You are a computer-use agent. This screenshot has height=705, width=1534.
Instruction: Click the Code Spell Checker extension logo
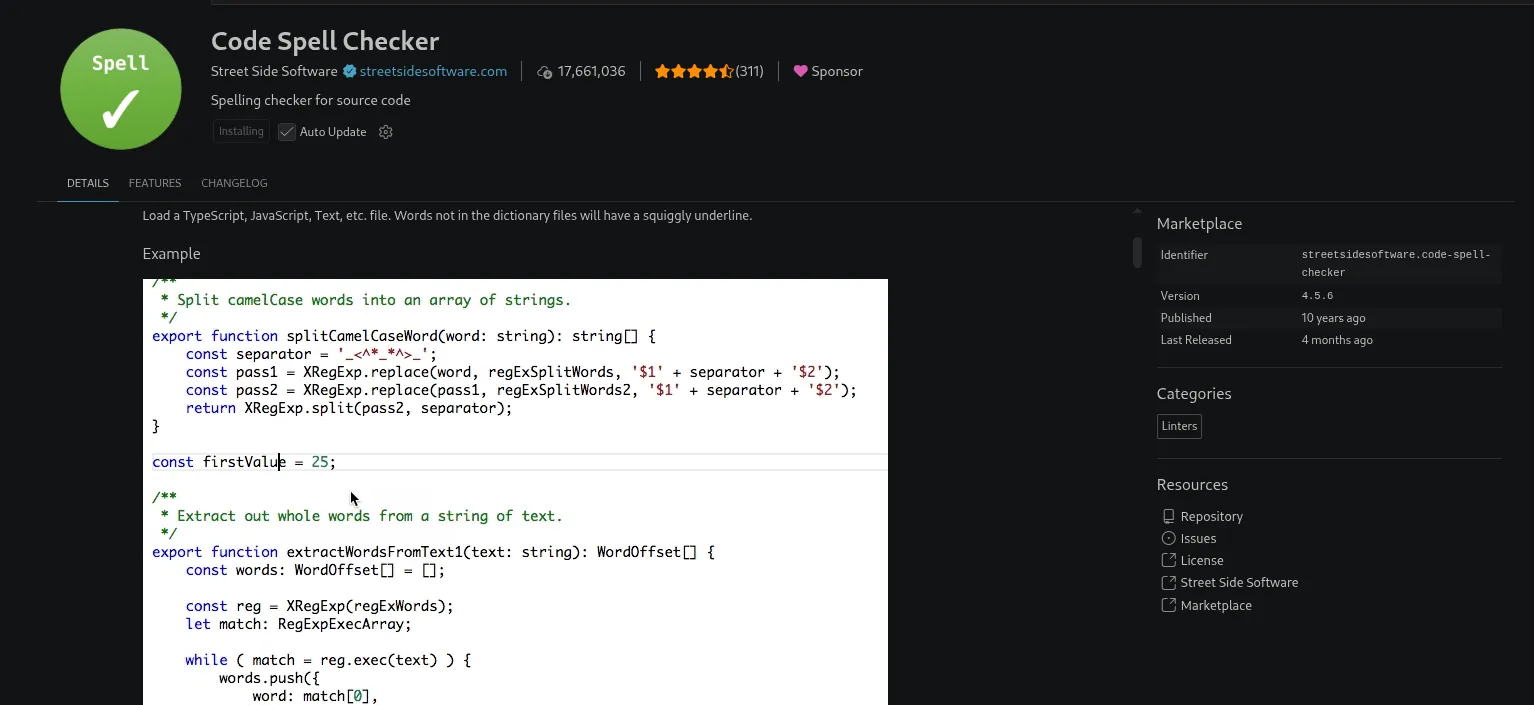(121, 89)
